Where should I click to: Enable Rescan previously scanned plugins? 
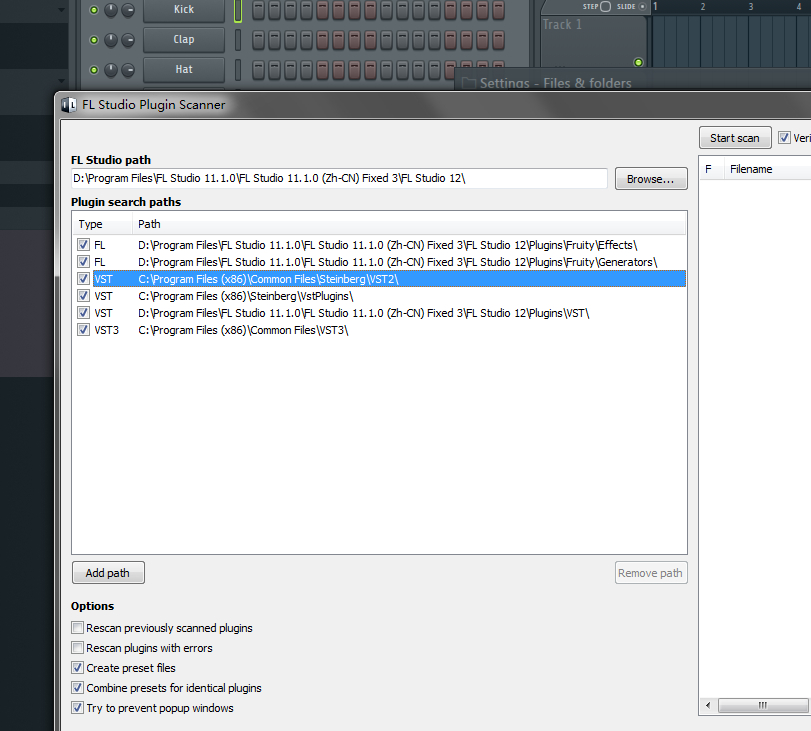78,628
